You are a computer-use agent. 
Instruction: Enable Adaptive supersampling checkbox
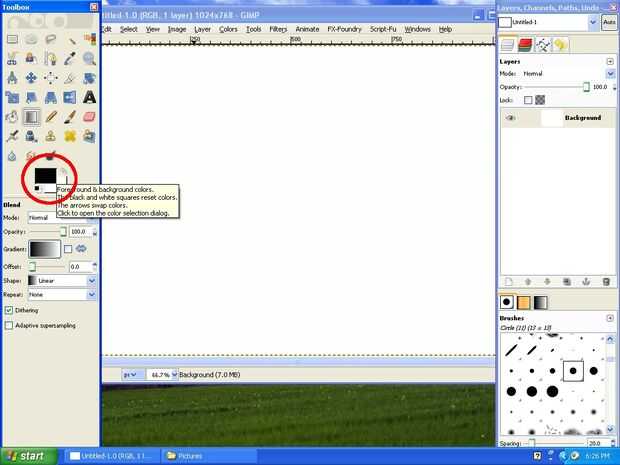(9, 325)
